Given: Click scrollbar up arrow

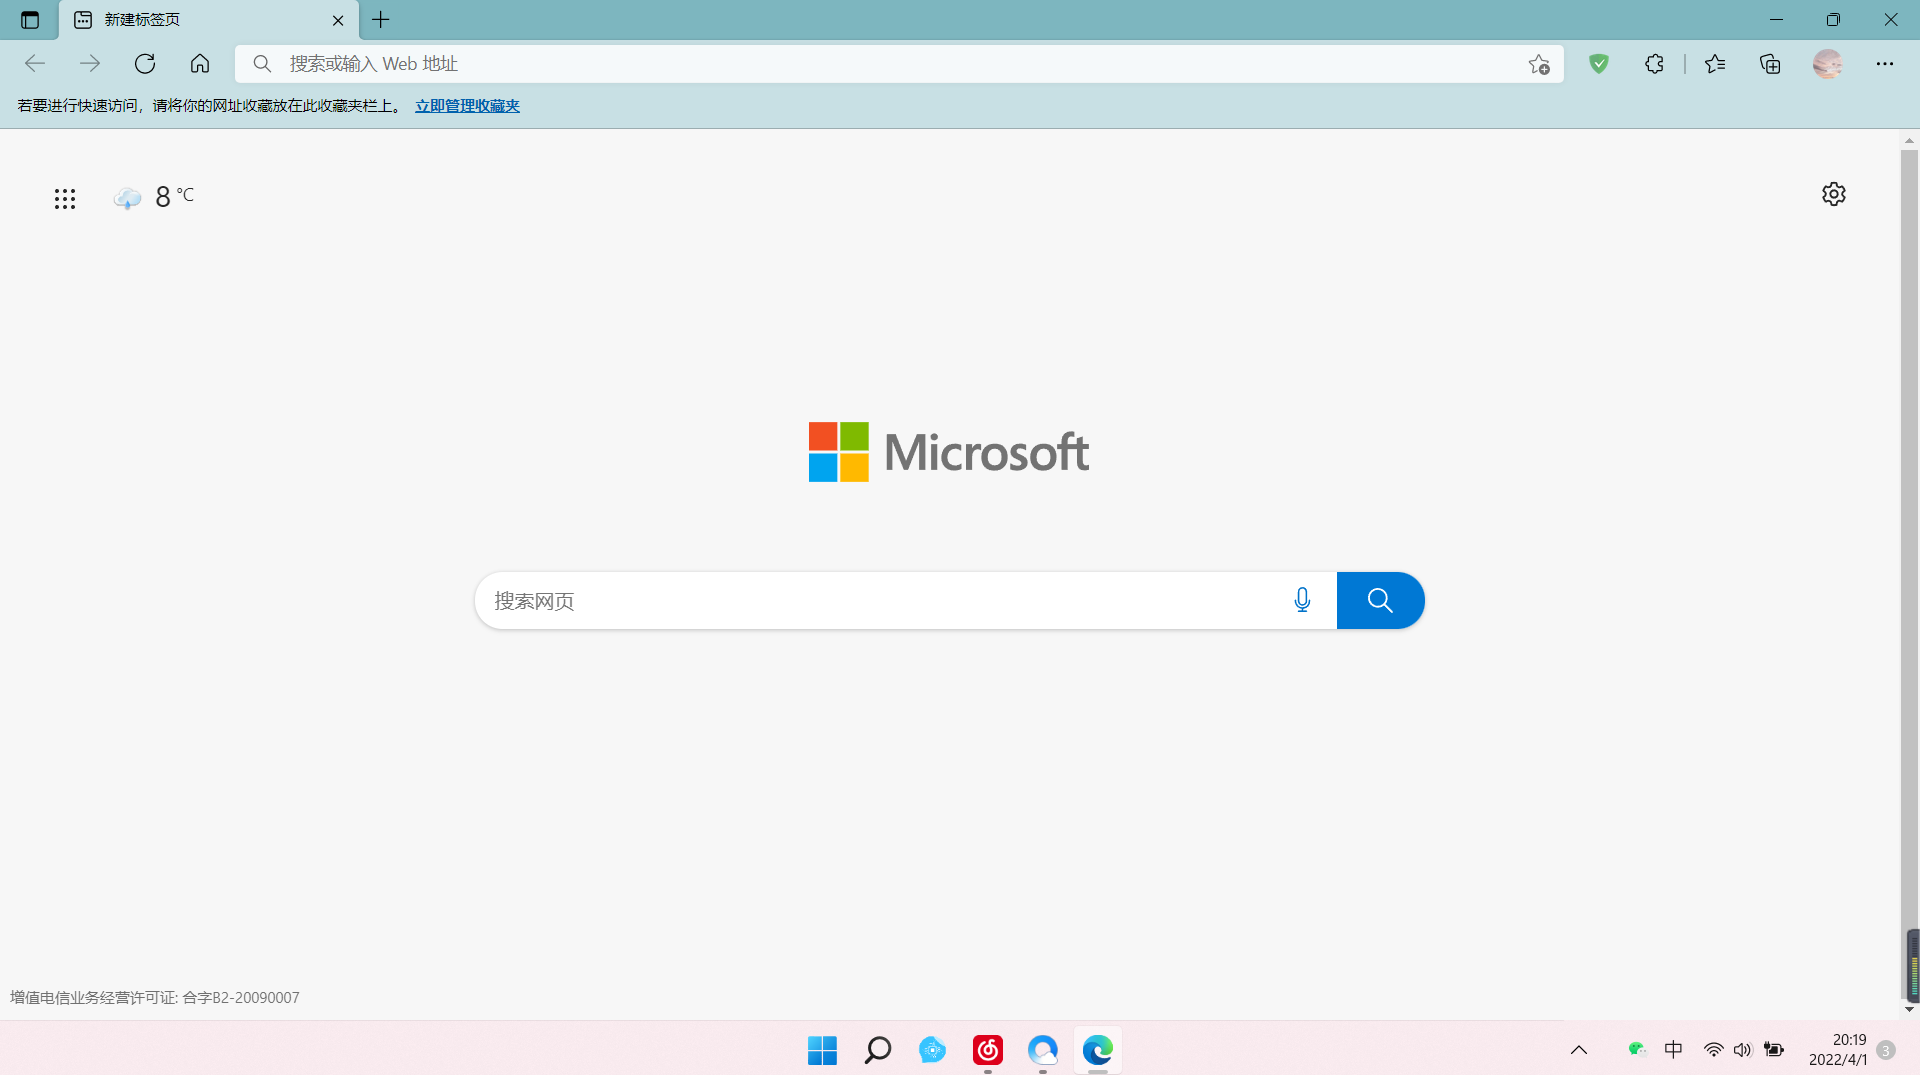Looking at the screenshot, I should pyautogui.click(x=1909, y=140).
